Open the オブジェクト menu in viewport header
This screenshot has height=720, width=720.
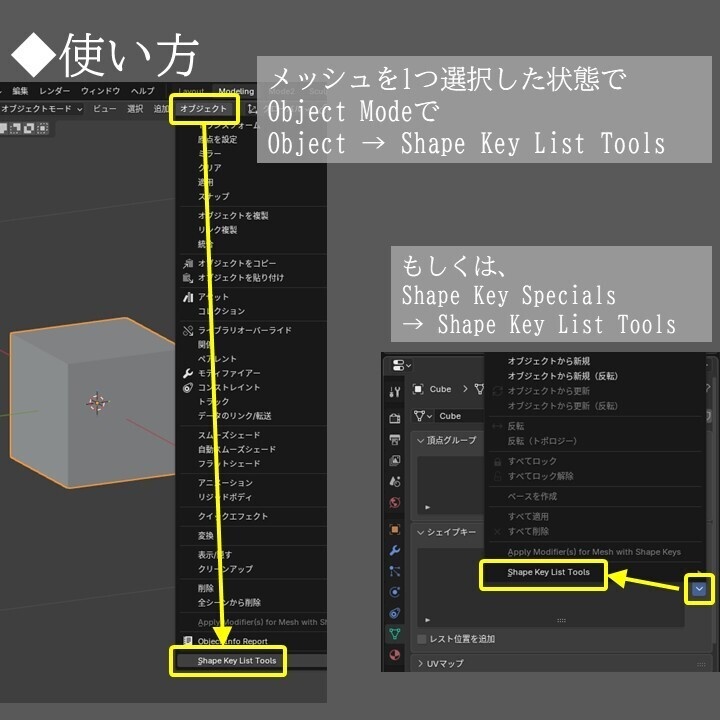(203, 109)
